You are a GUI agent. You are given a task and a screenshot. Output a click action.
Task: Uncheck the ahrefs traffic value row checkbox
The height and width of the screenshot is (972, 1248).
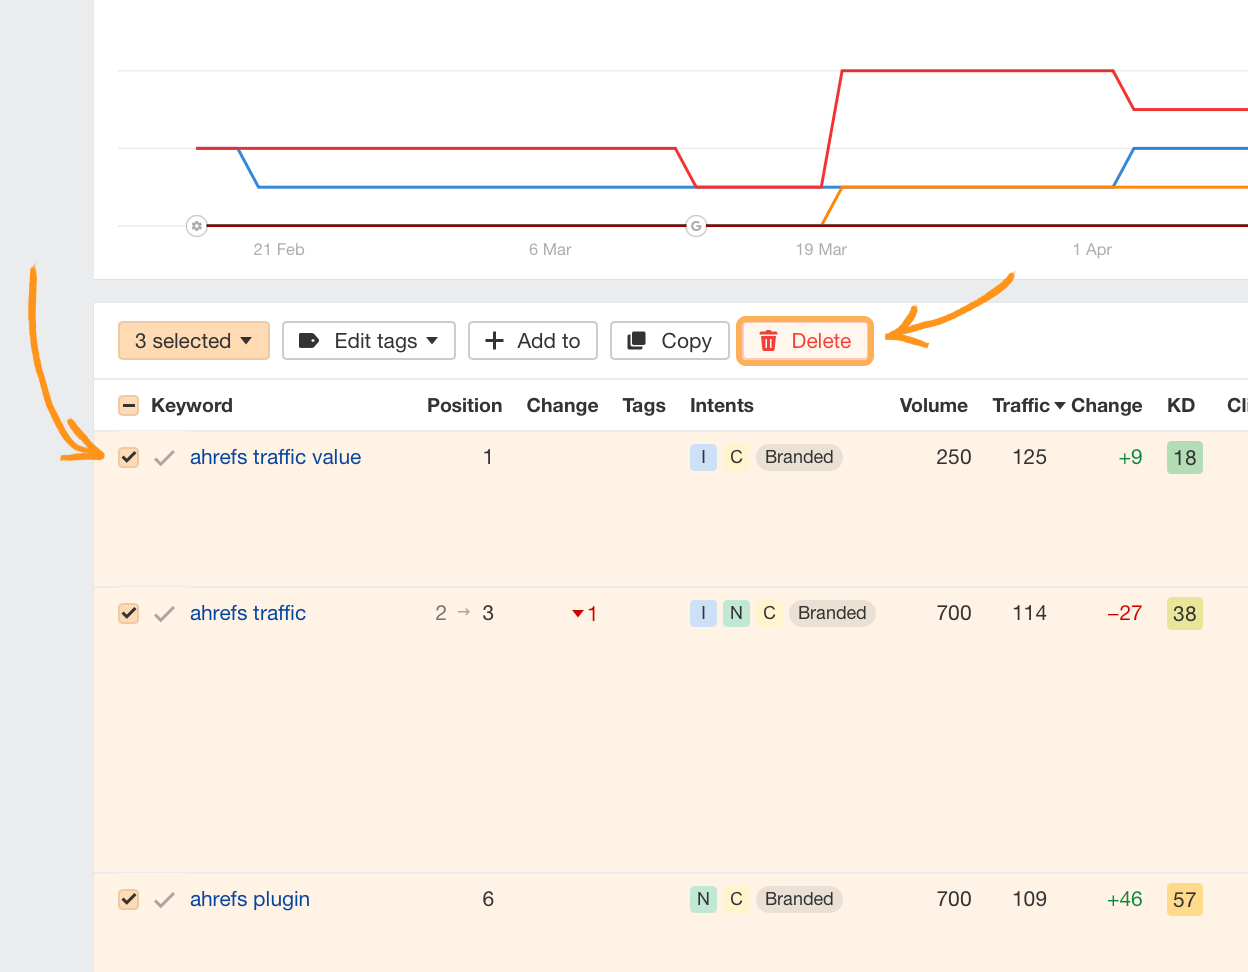point(128,457)
